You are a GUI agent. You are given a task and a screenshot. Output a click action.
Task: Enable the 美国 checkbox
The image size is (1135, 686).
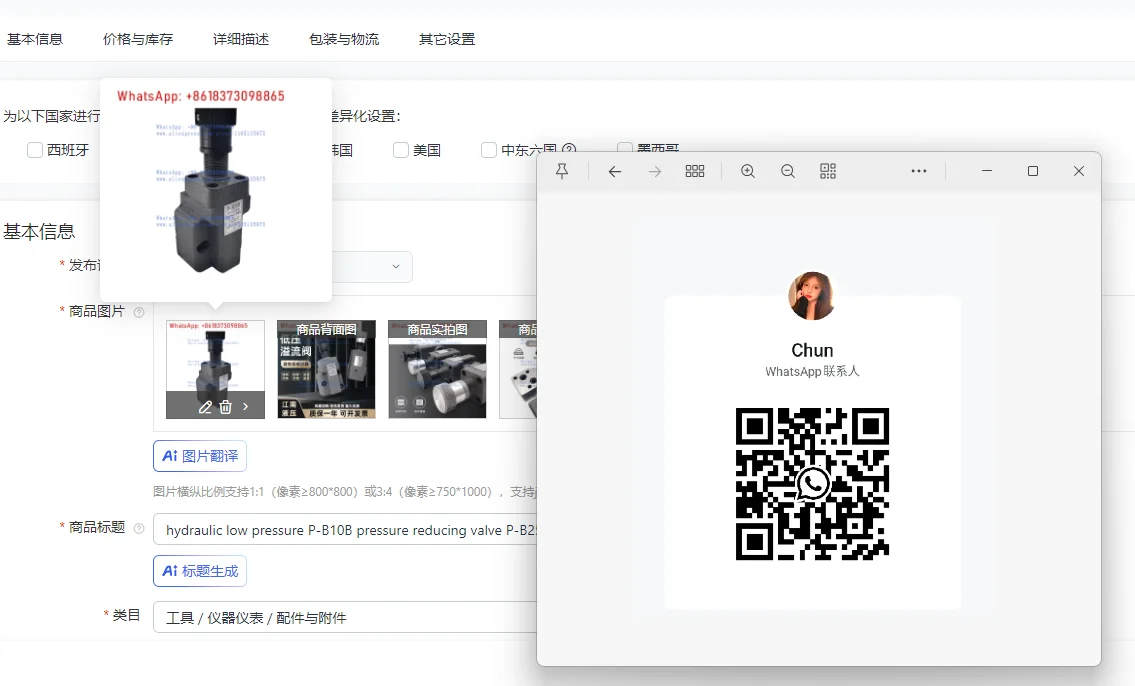[401, 150]
